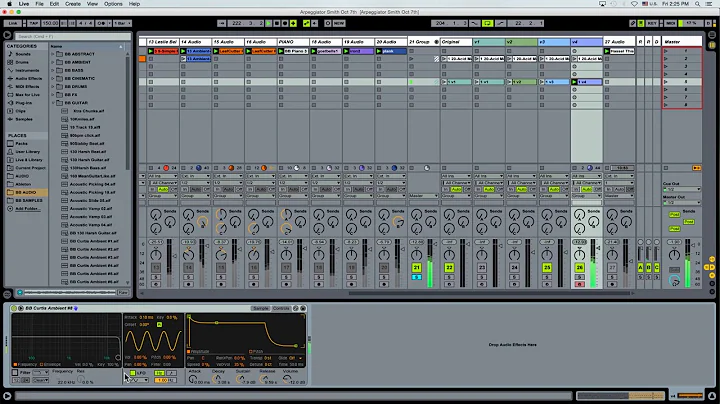Viewport: 720px width, 404px height.
Task: Click the Link button
Action: pos(12,23)
